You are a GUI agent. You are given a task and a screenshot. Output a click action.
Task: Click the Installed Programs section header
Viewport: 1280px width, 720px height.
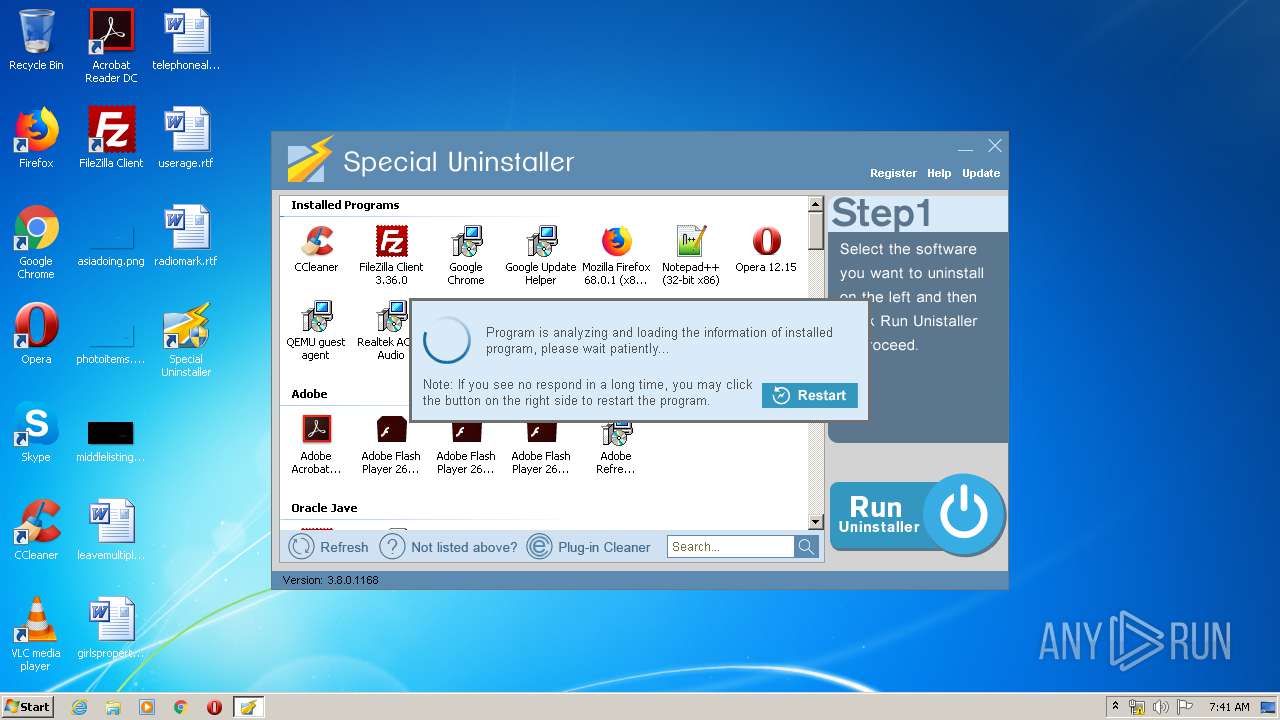click(x=345, y=205)
